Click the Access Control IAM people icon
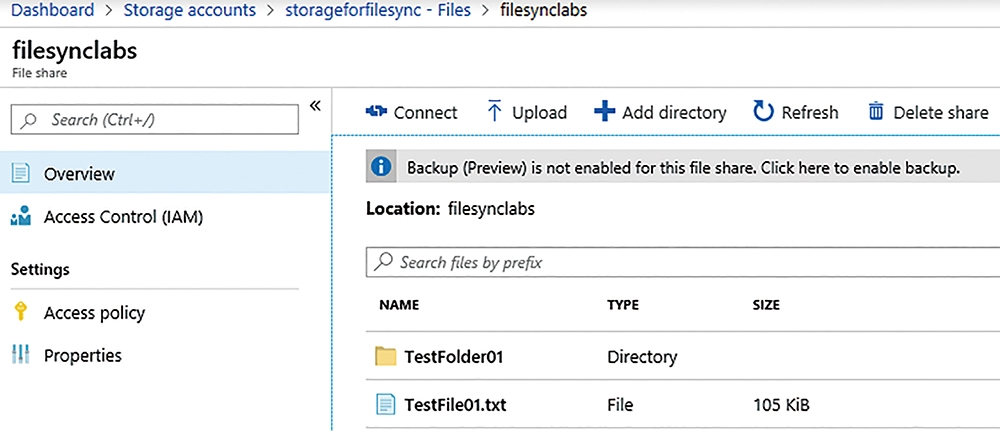The width and height of the screenshot is (1000, 431). tap(21, 217)
